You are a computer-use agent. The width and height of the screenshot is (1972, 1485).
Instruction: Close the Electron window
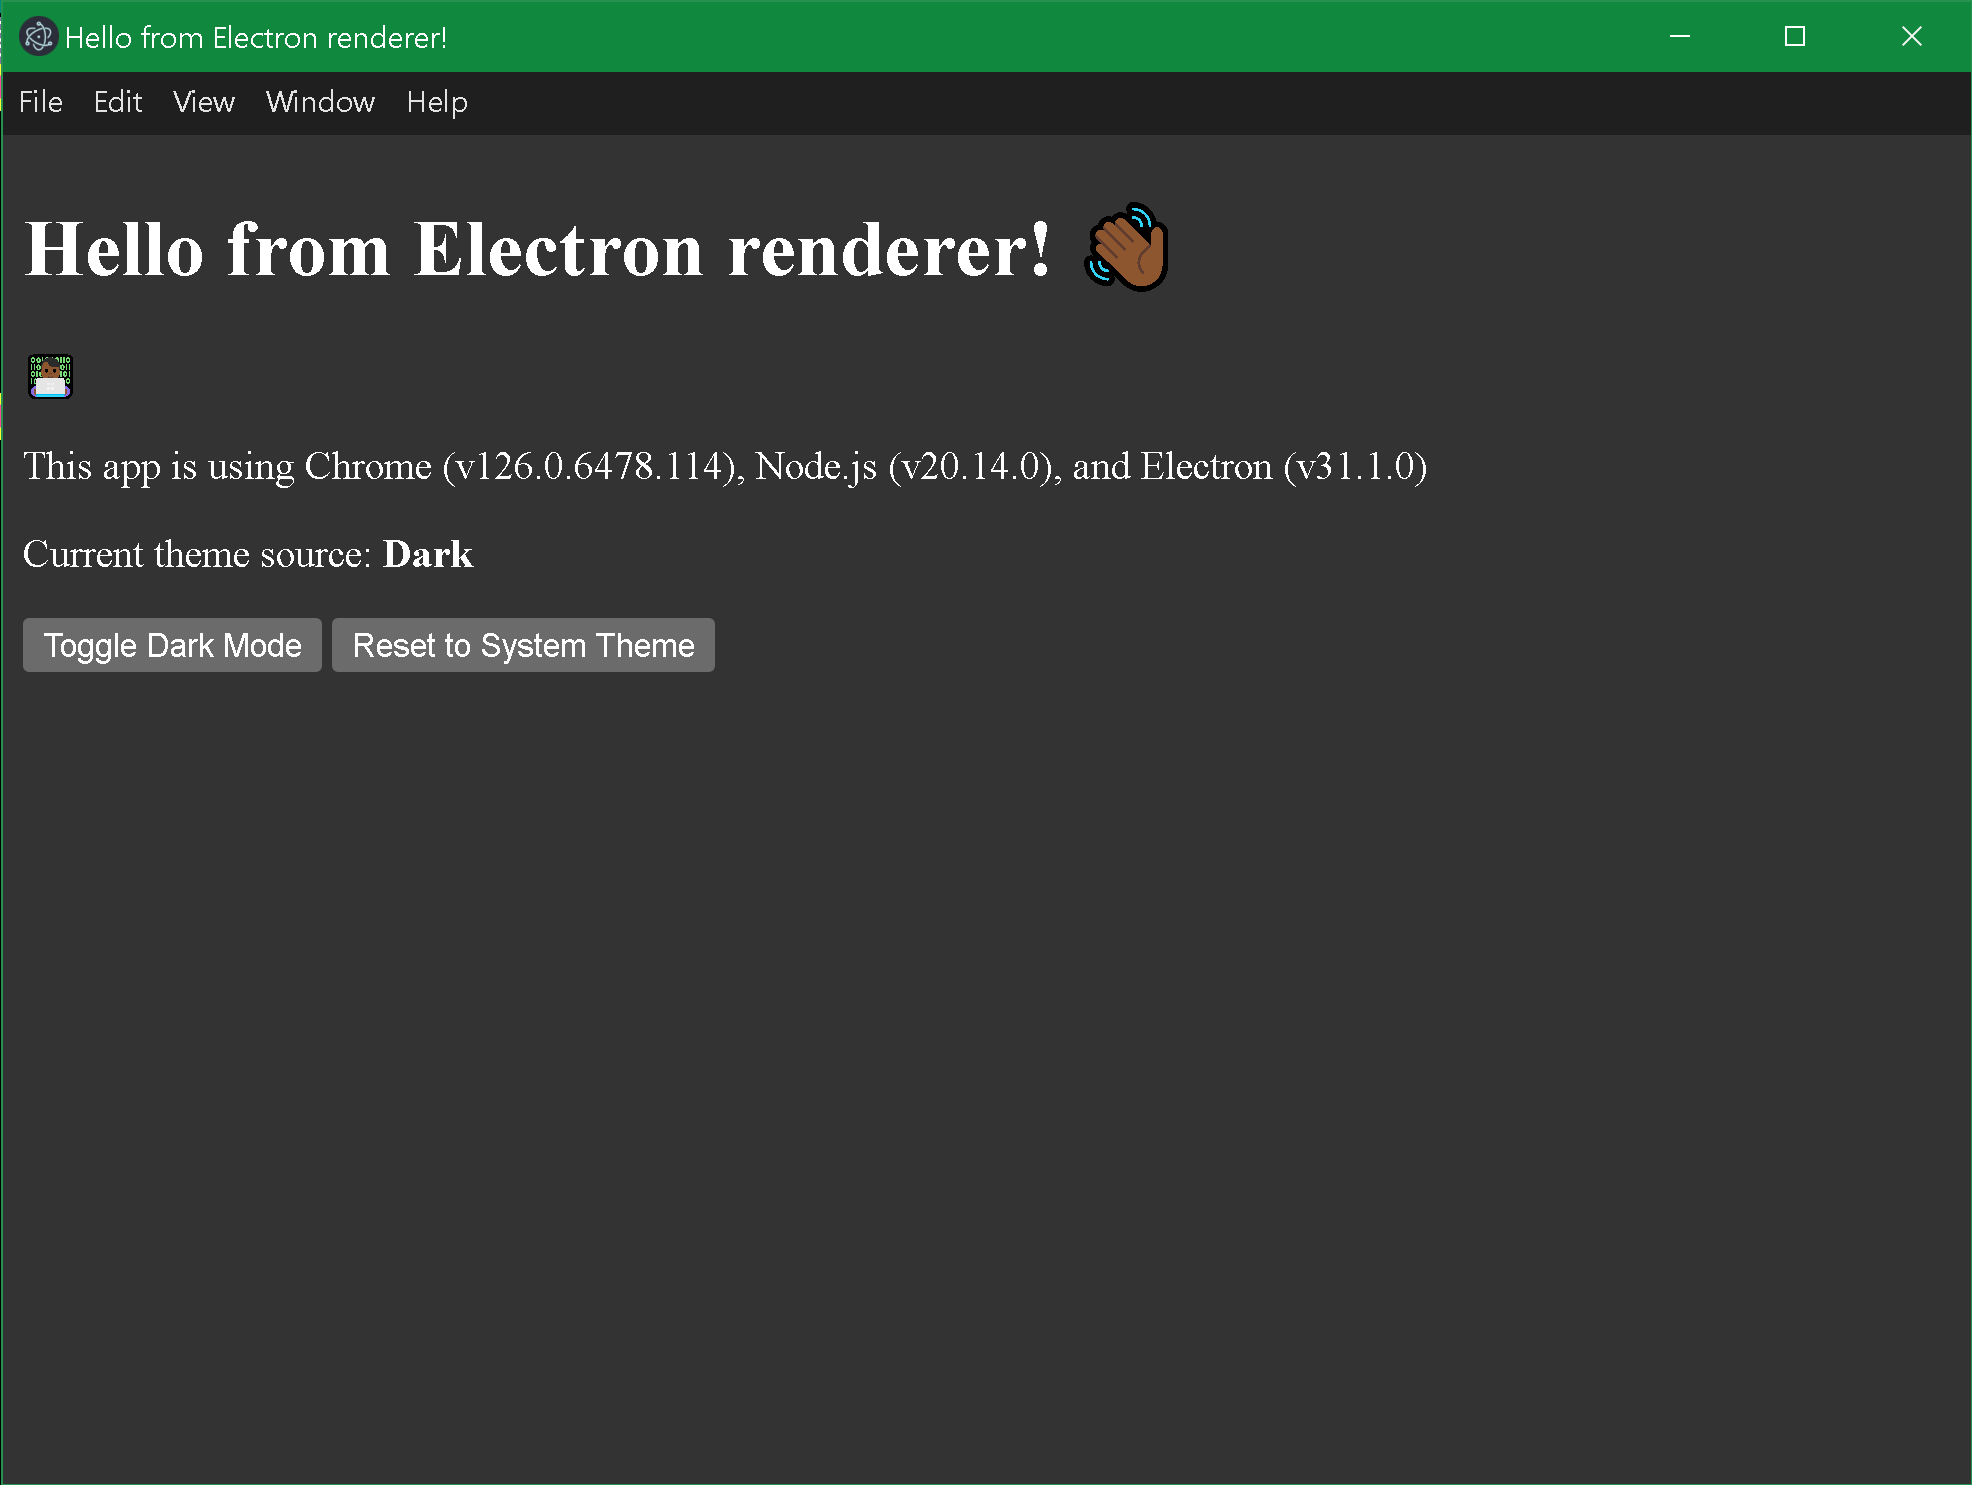click(1911, 37)
